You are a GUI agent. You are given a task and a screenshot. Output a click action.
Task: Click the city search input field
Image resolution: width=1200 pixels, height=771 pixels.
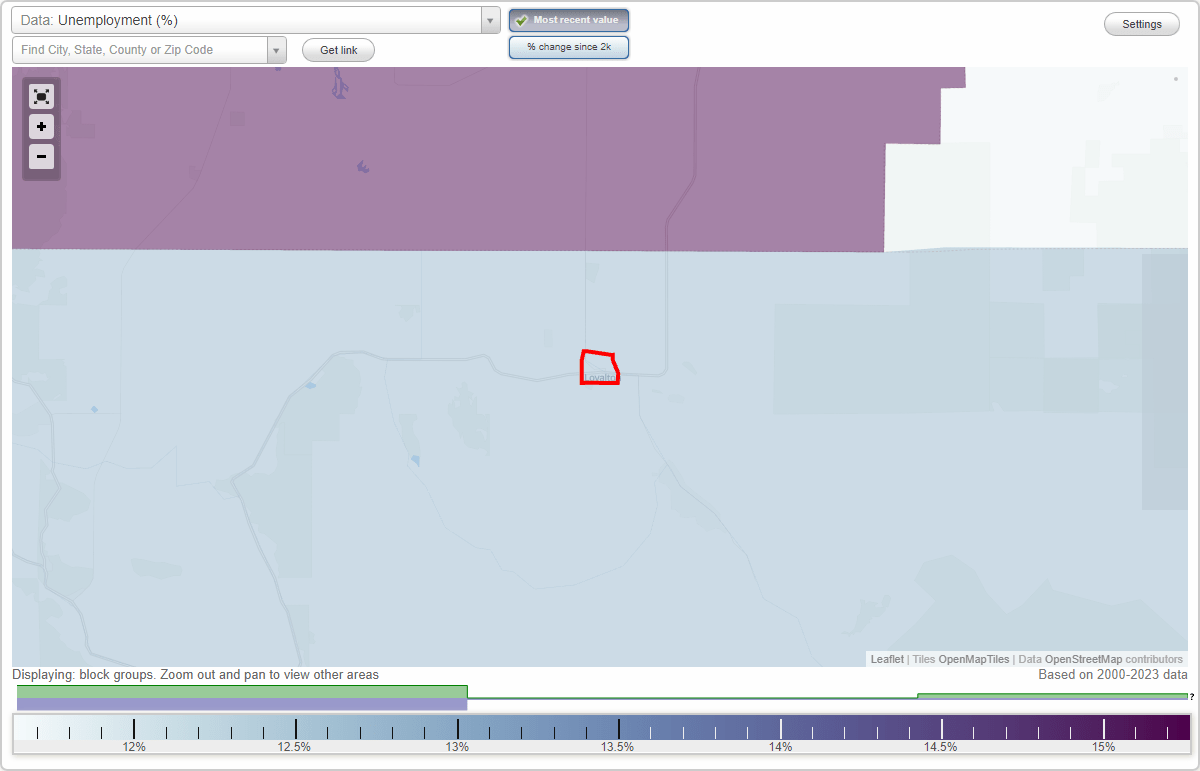[x=140, y=49]
